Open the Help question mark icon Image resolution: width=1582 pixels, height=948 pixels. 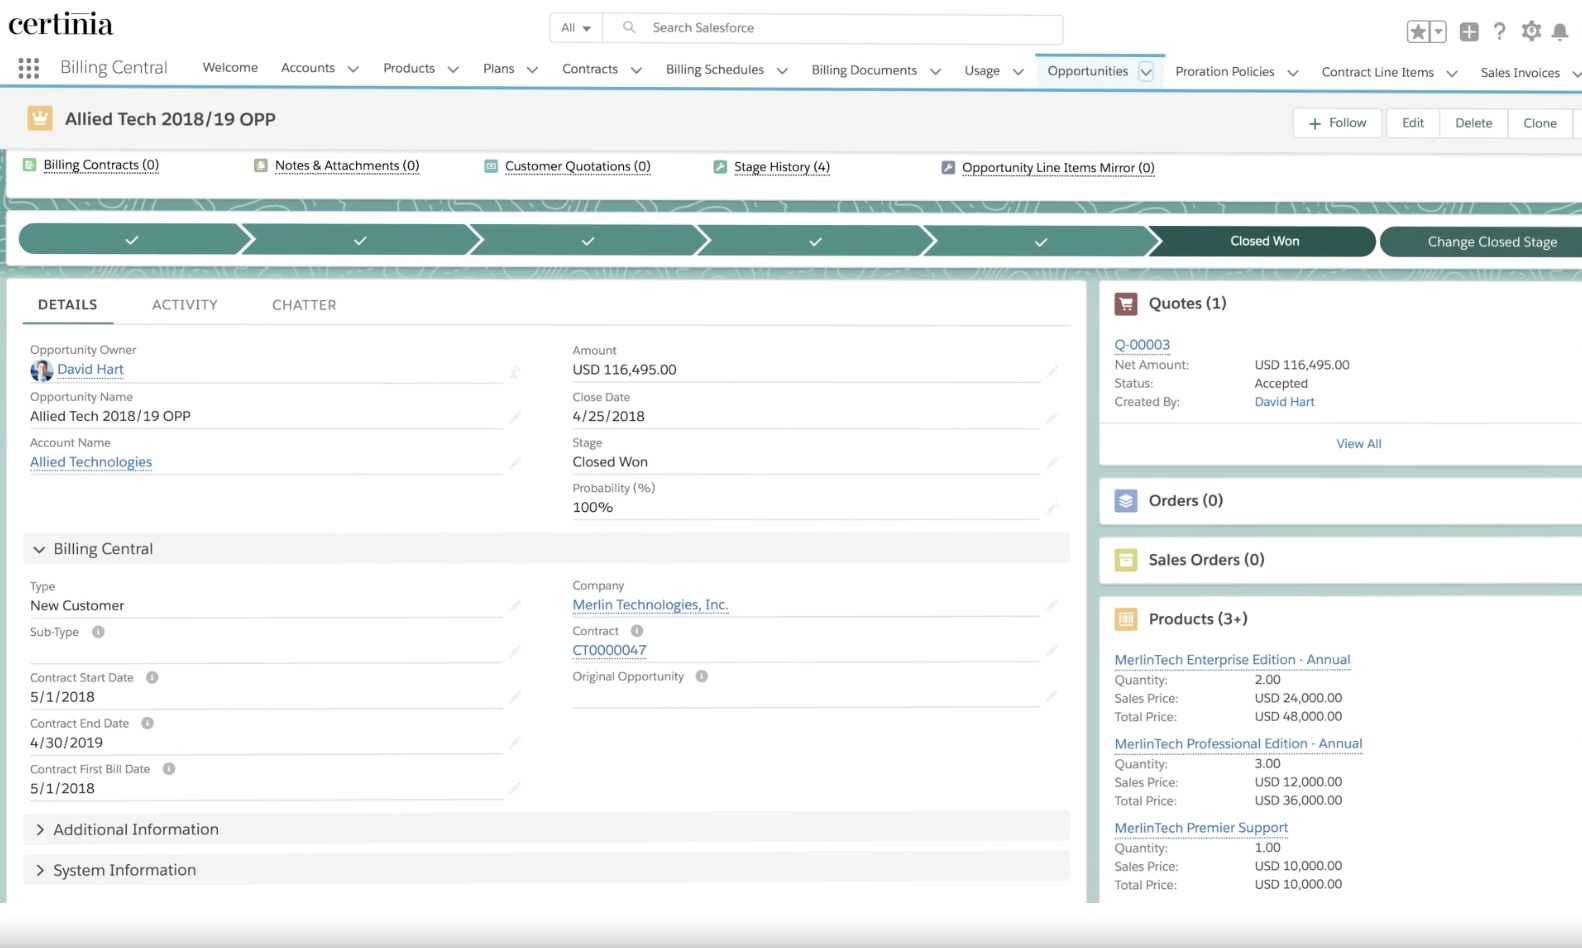(x=1499, y=31)
